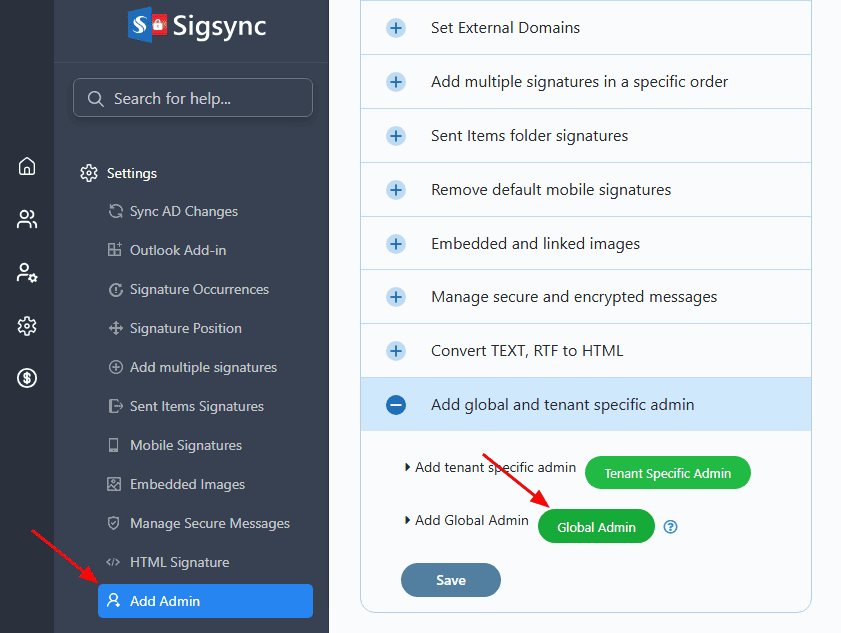Click the user settings icon in rail
The image size is (841, 633).
(27, 273)
